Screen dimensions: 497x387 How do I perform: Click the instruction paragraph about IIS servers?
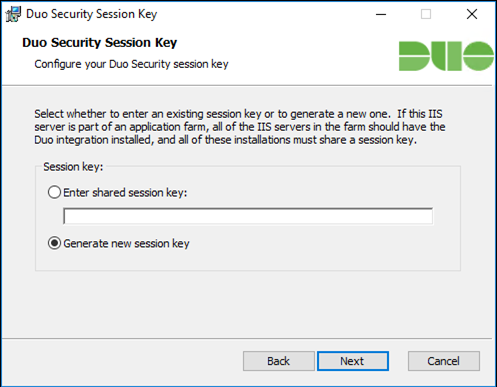click(x=240, y=127)
